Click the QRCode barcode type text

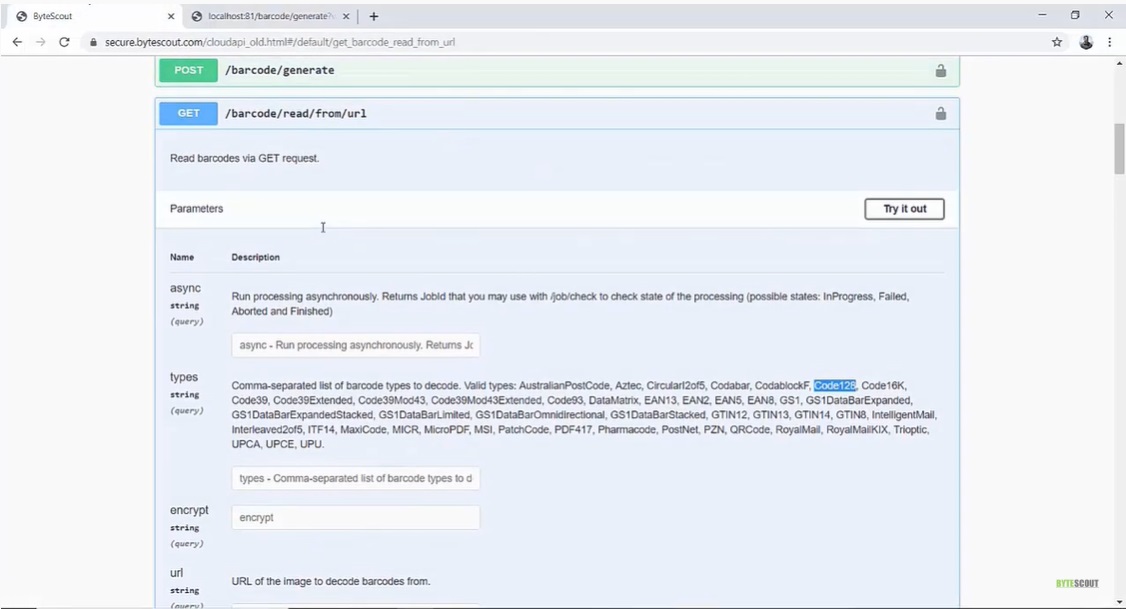click(x=750, y=429)
